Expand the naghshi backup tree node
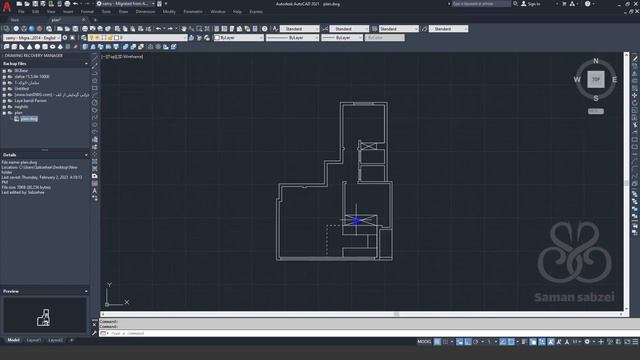The width and height of the screenshot is (640, 360). 4,107
